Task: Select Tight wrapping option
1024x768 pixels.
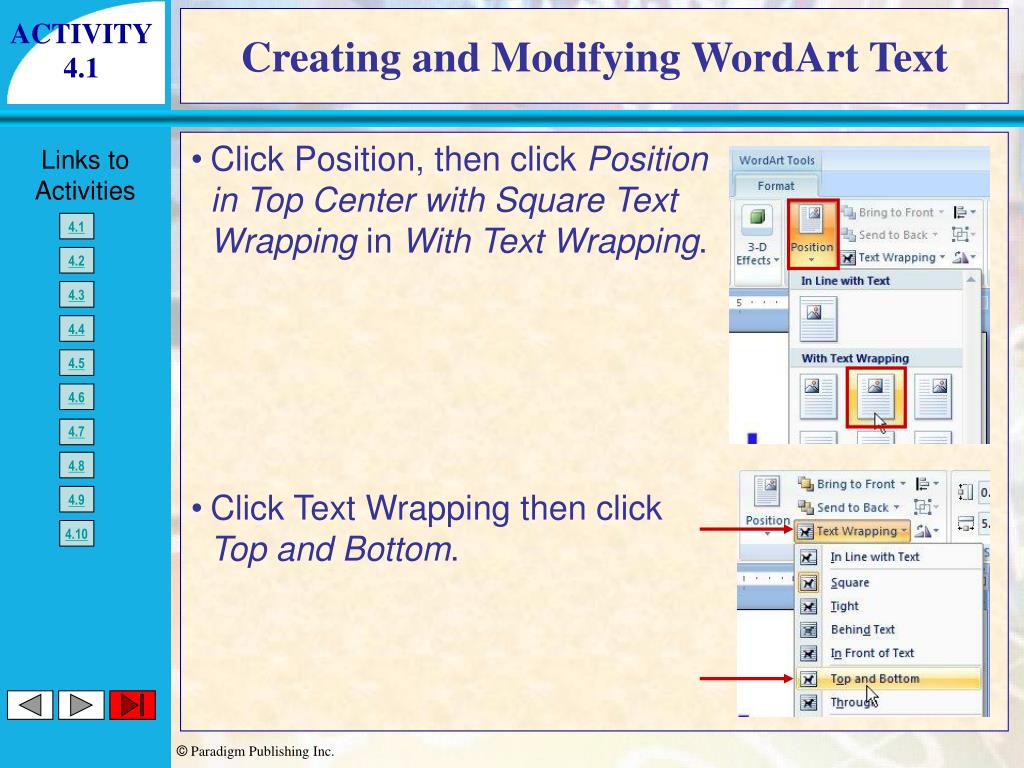Action: click(x=889, y=606)
